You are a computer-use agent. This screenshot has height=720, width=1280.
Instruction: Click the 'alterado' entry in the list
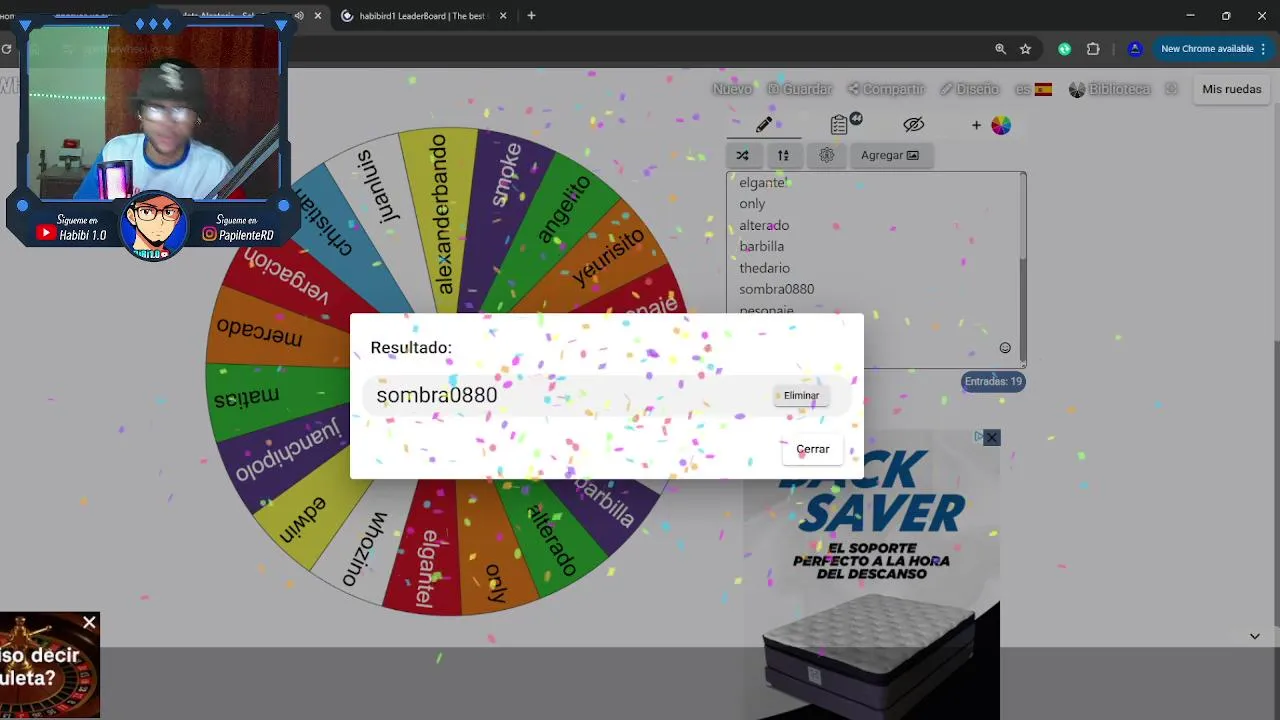[x=764, y=225]
